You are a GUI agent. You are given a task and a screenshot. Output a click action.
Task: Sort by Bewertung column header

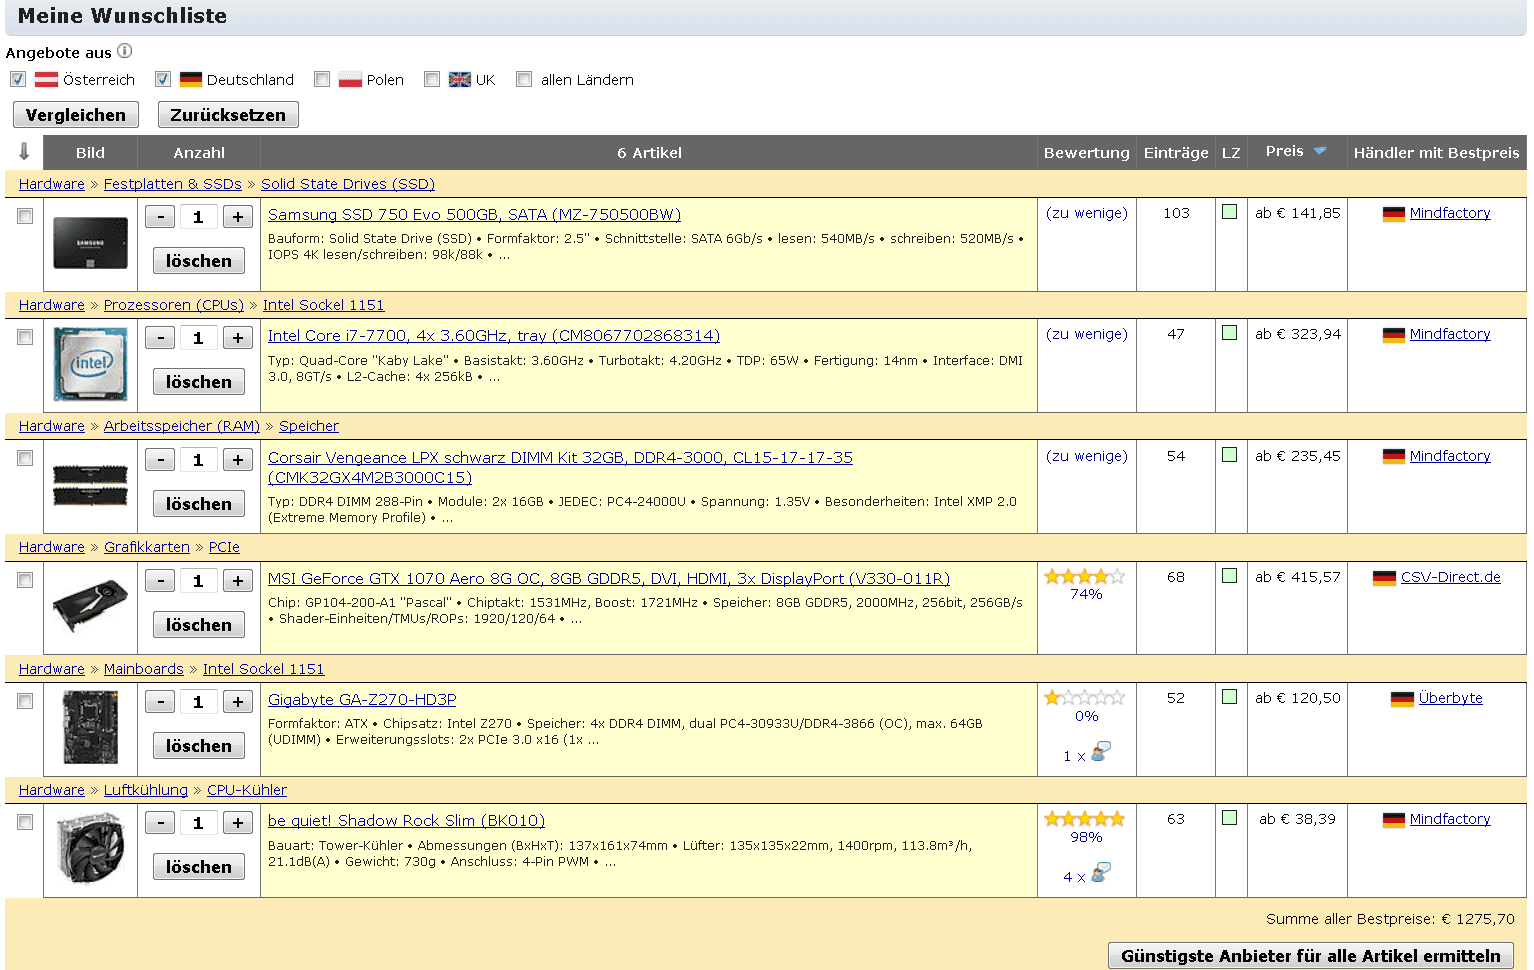pyautogui.click(x=1087, y=152)
